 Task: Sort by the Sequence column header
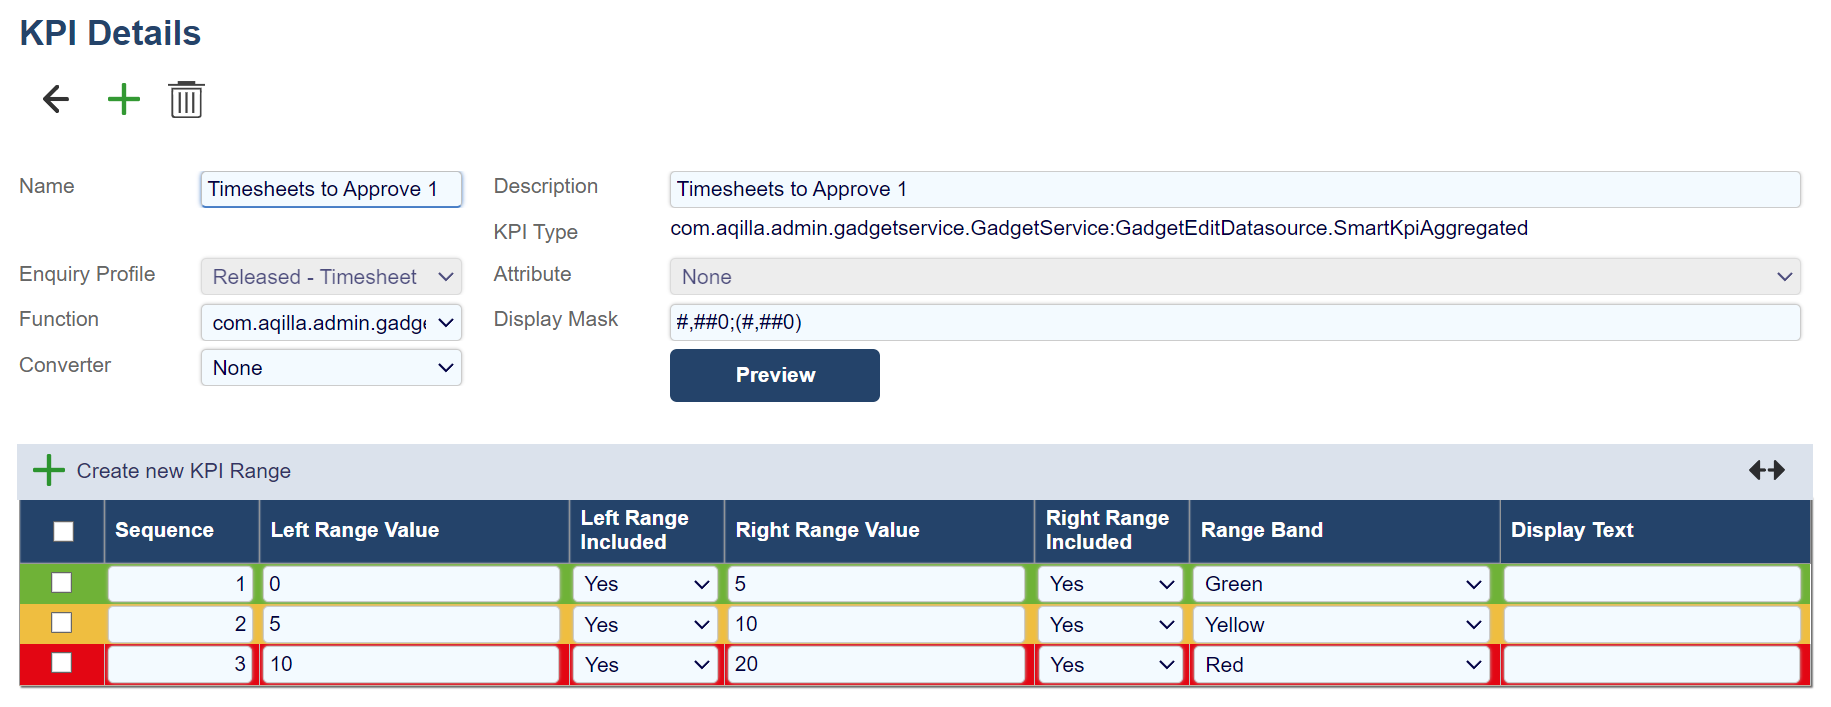click(x=165, y=531)
